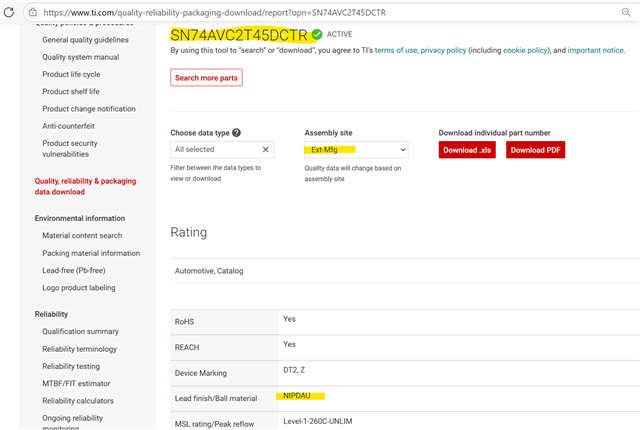Click the Search more parts button
Screen dimensions: 640x430
[206, 78]
